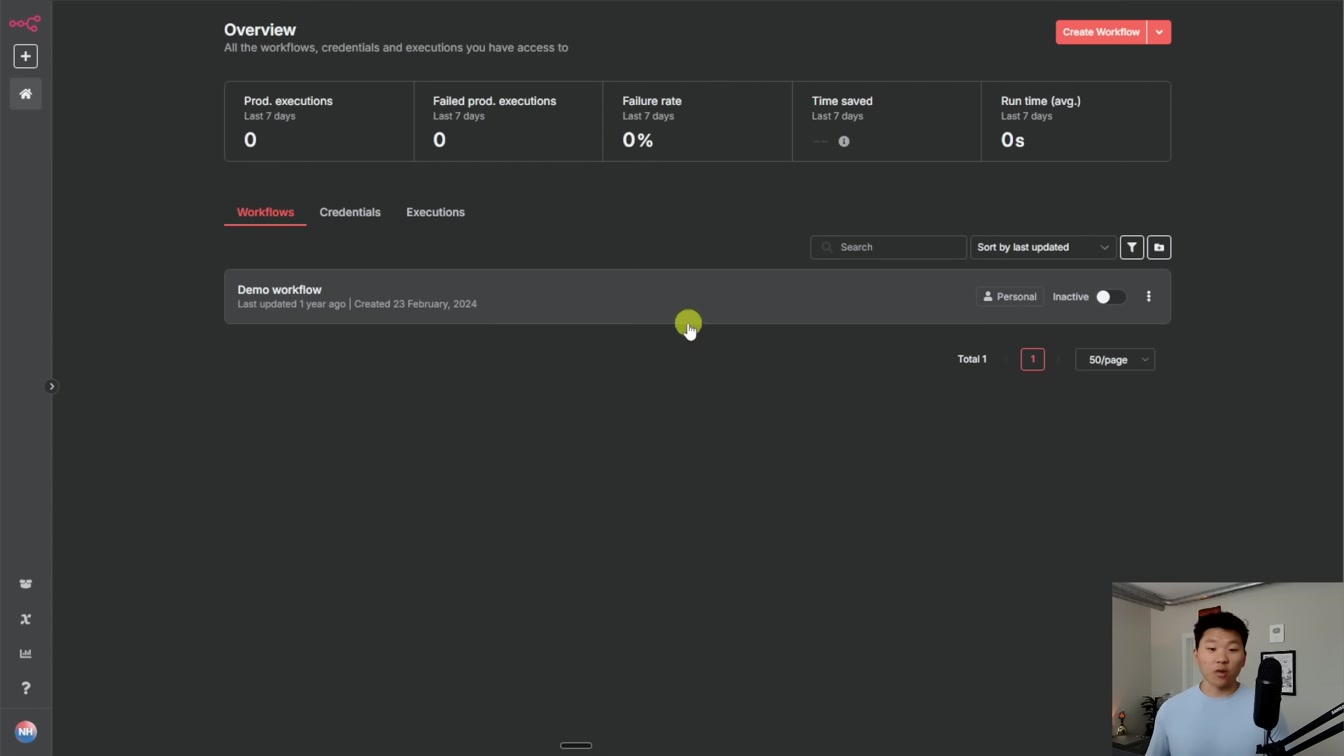
Task: Open the Variables x icon in sidebar
Action: coord(25,619)
